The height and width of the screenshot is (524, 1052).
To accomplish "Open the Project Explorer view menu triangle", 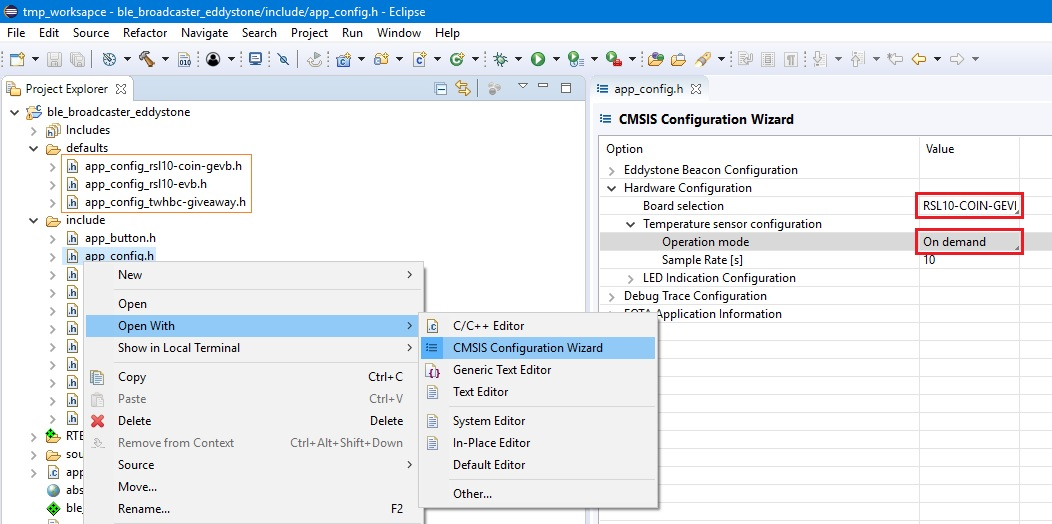I will (x=523, y=87).
